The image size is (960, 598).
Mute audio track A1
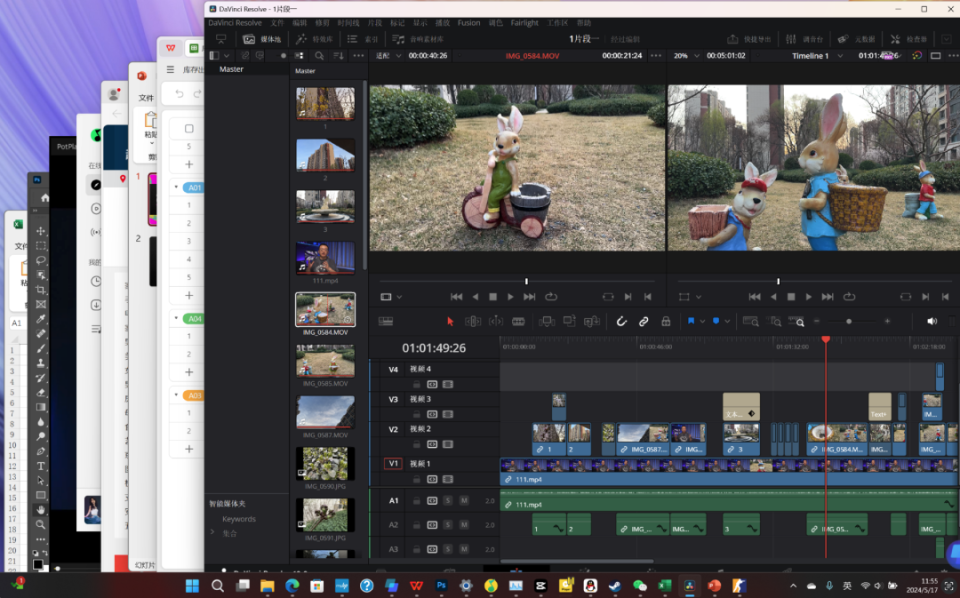pos(464,500)
